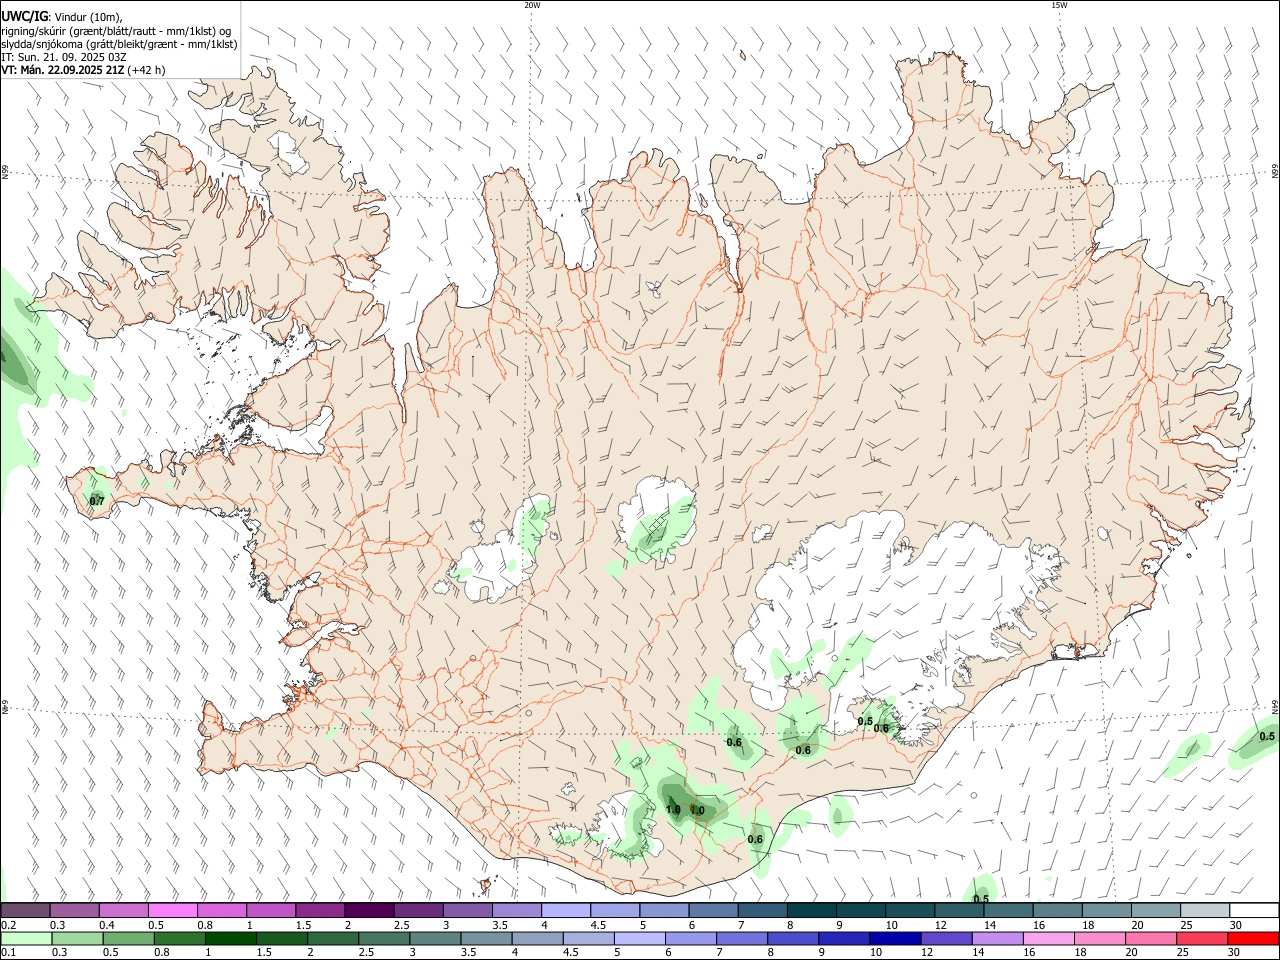
Task: Select bottom-row legend swatch labeled 6
Action: (691, 939)
